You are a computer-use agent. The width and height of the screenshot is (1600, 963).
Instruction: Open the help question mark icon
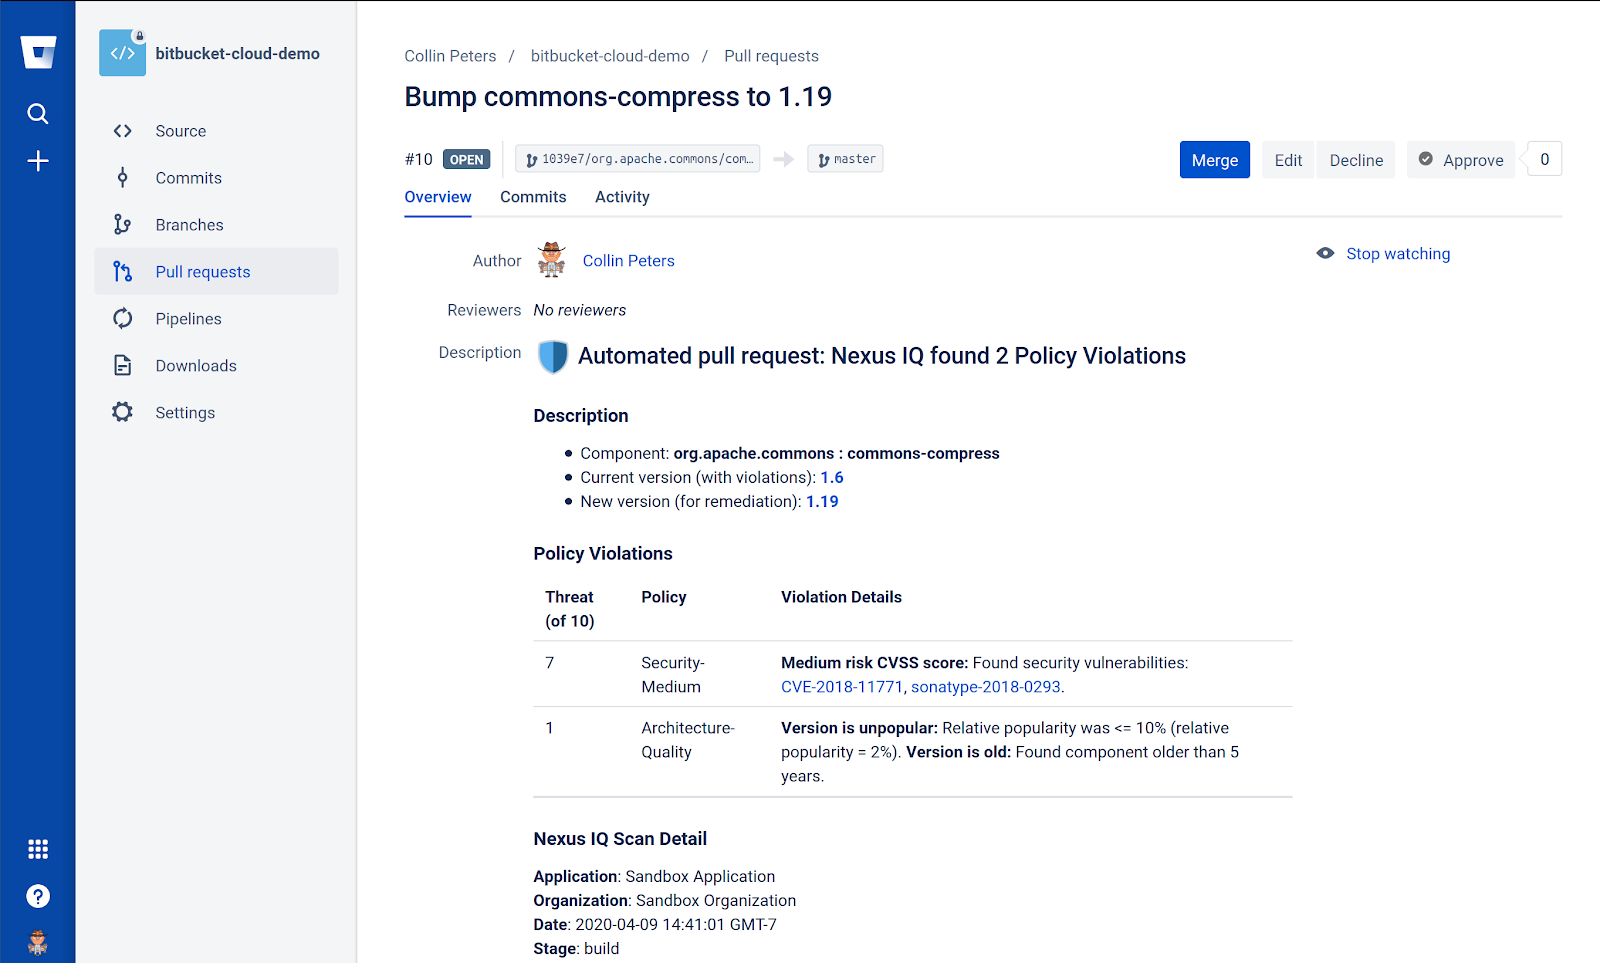coord(37,896)
